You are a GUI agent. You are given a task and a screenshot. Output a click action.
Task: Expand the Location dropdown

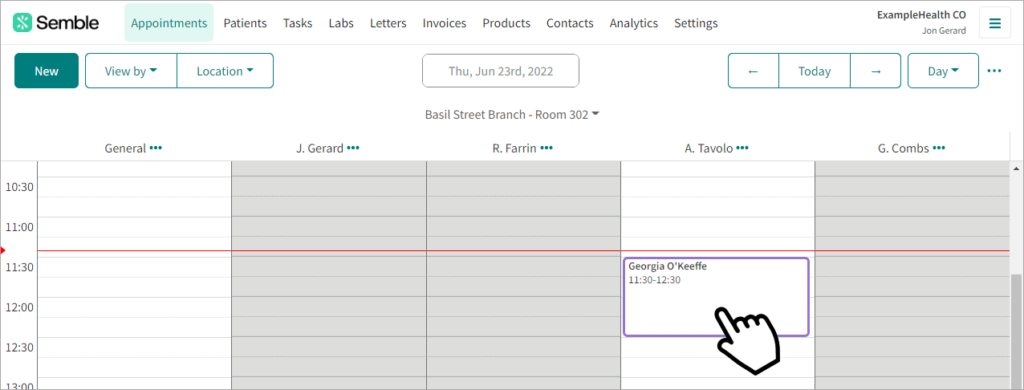(225, 71)
